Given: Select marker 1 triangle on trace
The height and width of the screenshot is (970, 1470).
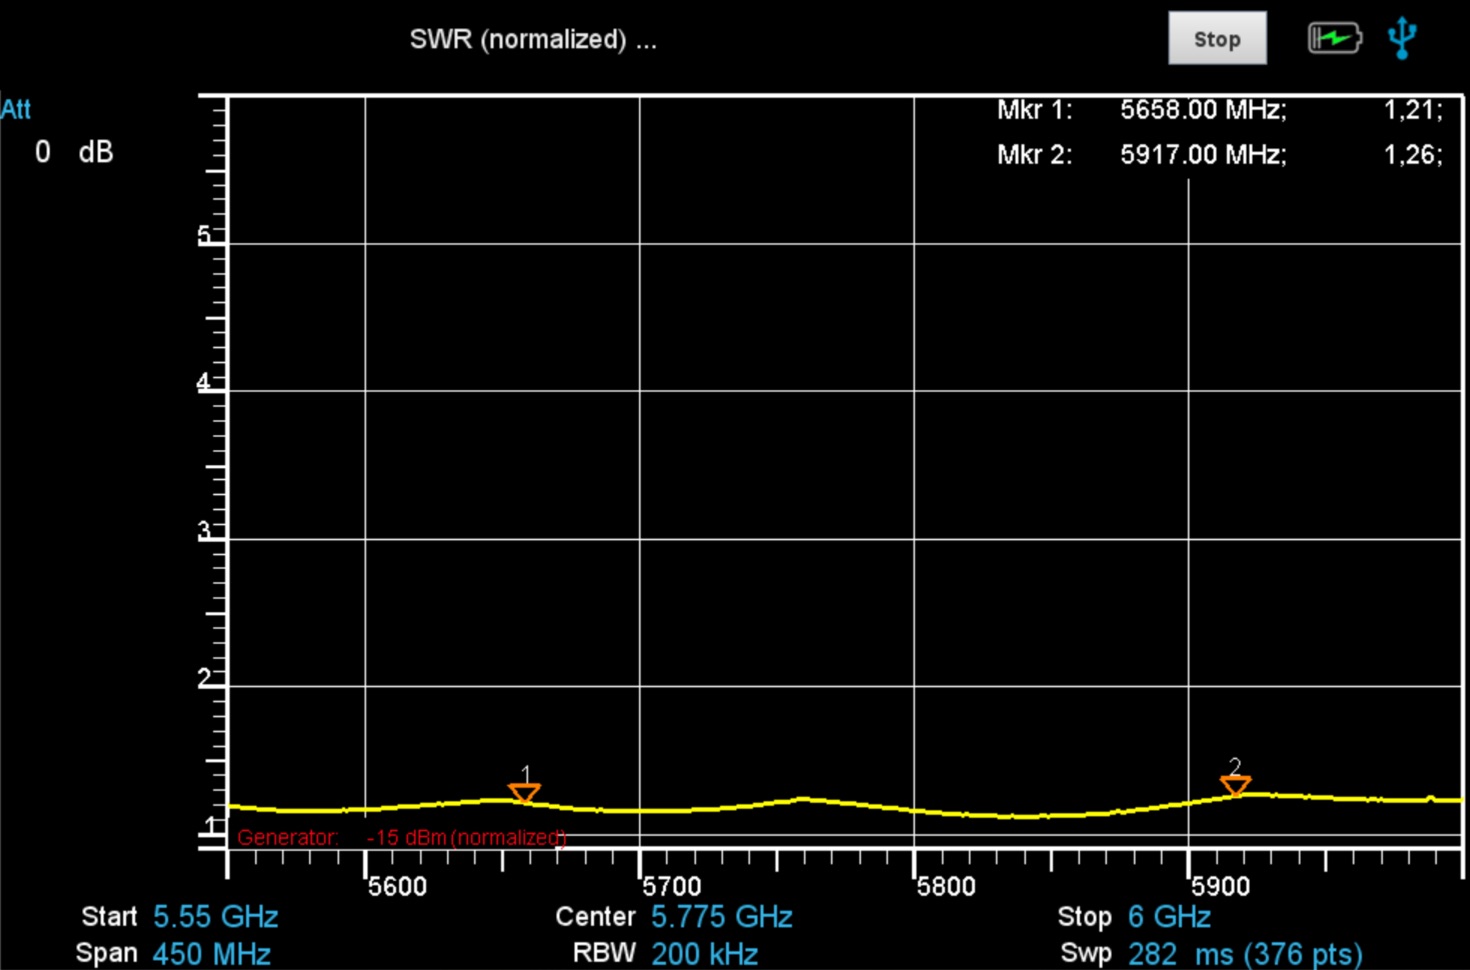Looking at the screenshot, I should pyautogui.click(x=525, y=792).
